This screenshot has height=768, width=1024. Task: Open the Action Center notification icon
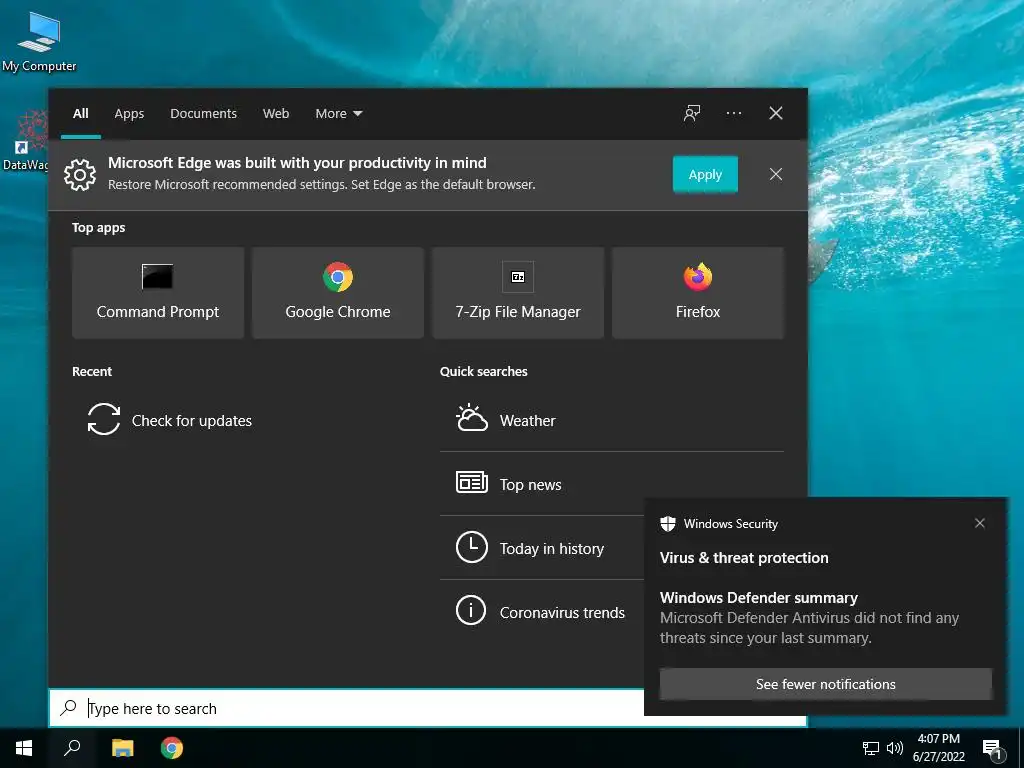point(992,749)
